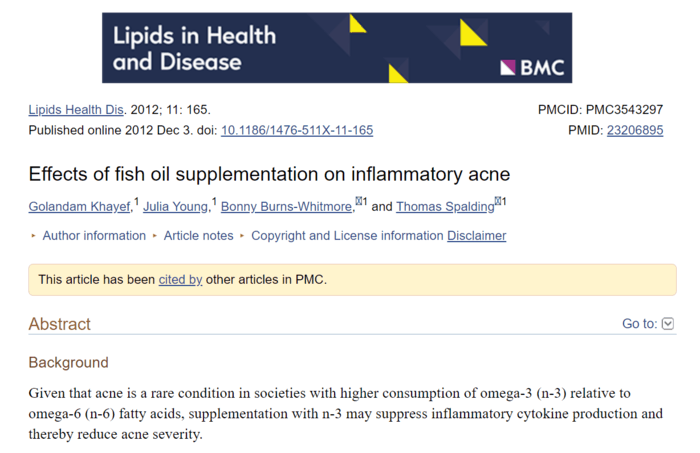This screenshot has height=453, width=700.
Task: Click the article title about fish oil supplementation
Action: point(269,174)
